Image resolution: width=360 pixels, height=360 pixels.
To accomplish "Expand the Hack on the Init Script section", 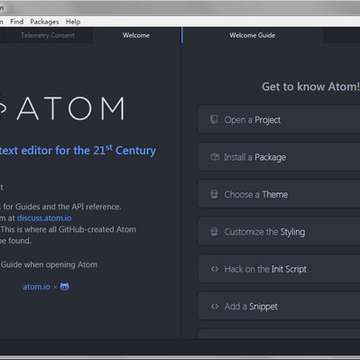I will [x=279, y=269].
